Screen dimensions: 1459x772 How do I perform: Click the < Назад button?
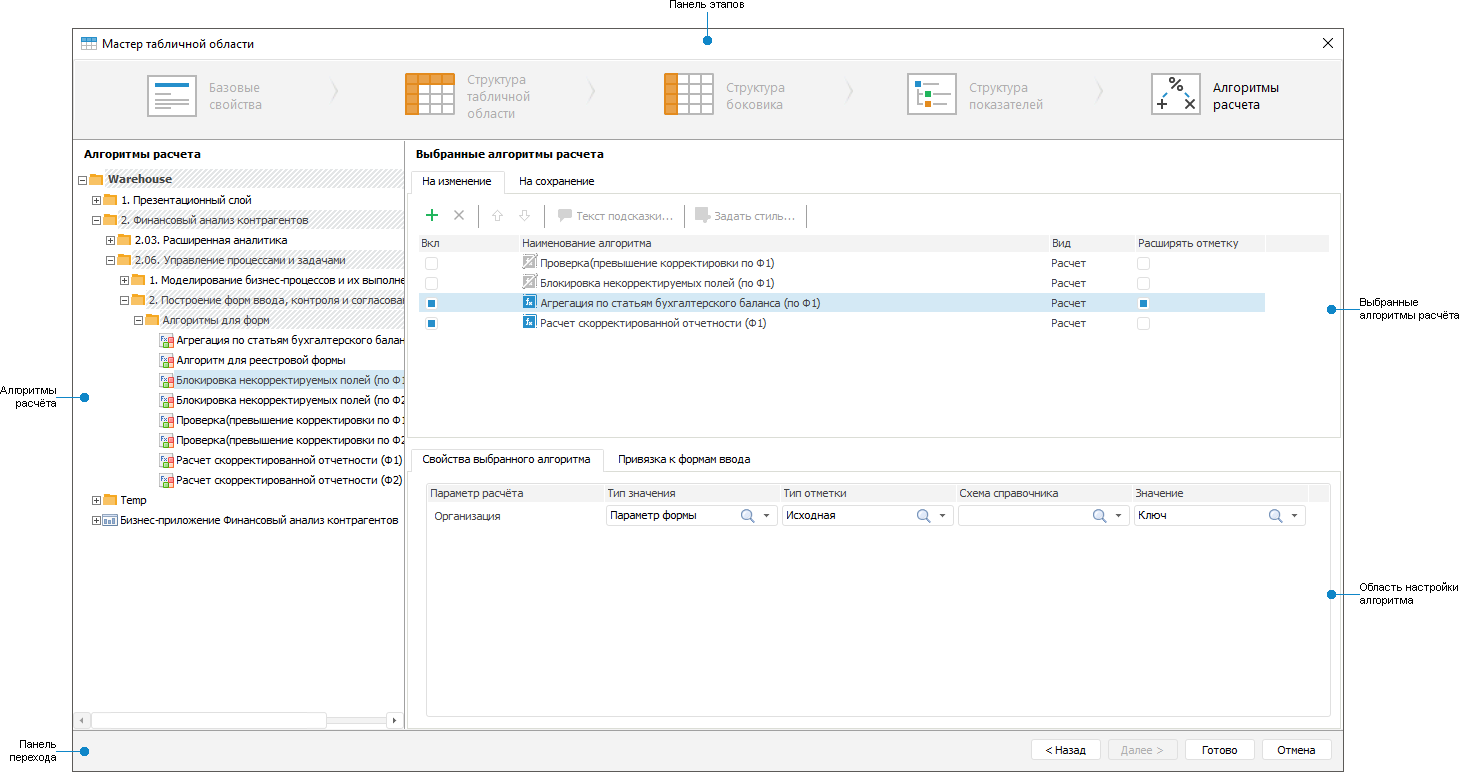[1066, 750]
